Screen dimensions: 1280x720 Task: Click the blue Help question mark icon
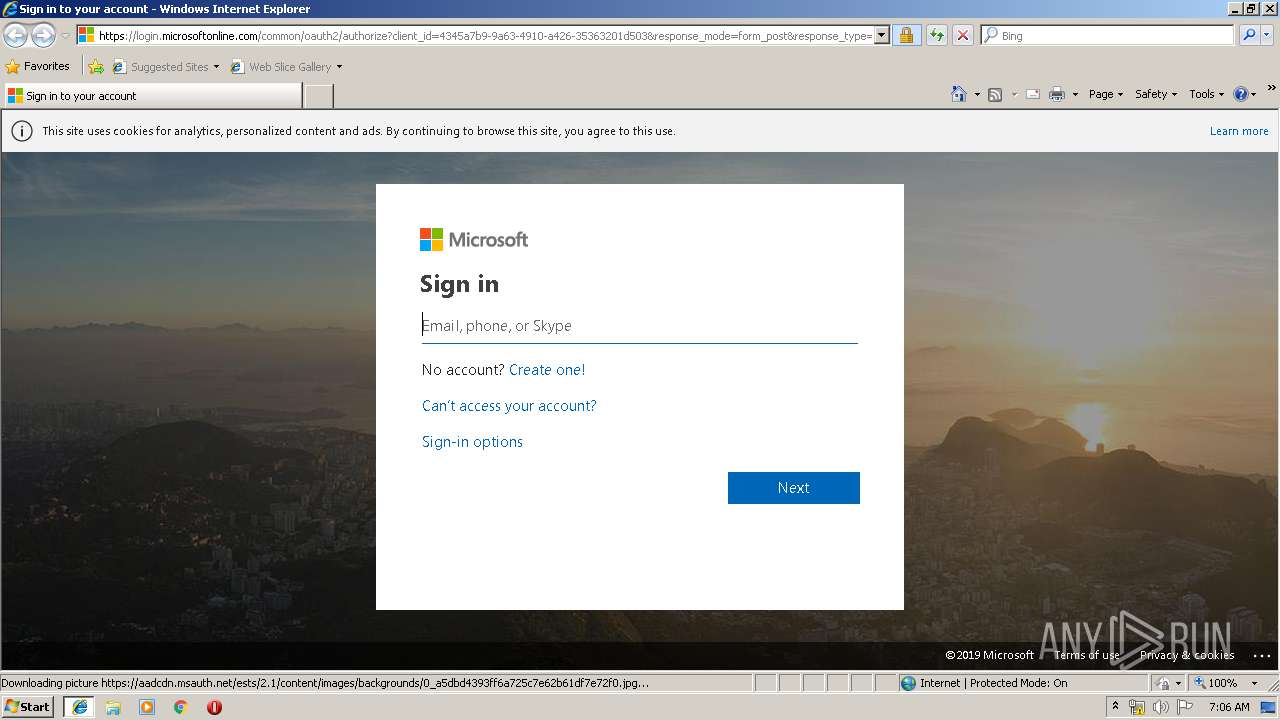[1241, 94]
